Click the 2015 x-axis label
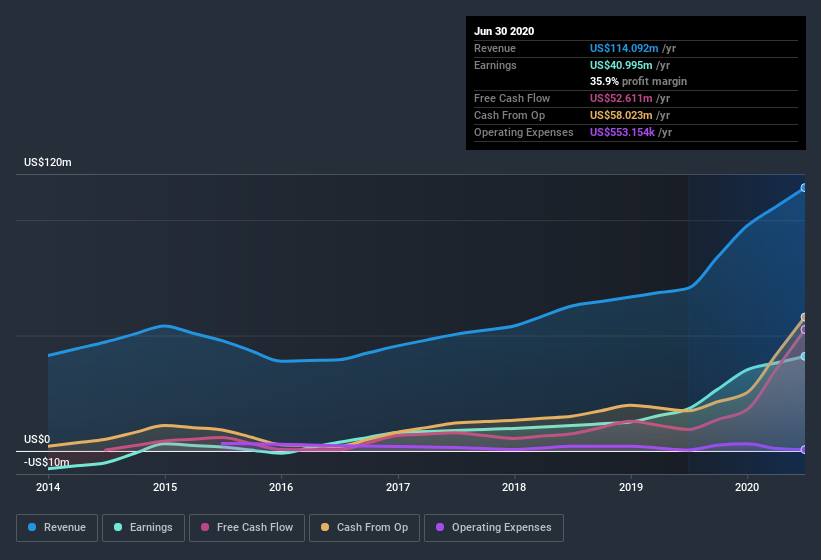The image size is (821, 560). 165,487
